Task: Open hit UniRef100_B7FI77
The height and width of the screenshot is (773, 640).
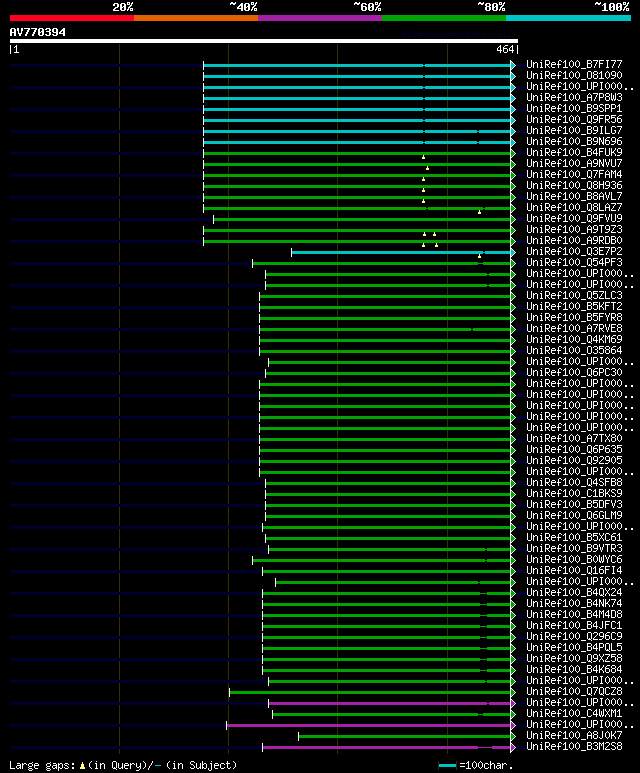Action: 574,65
